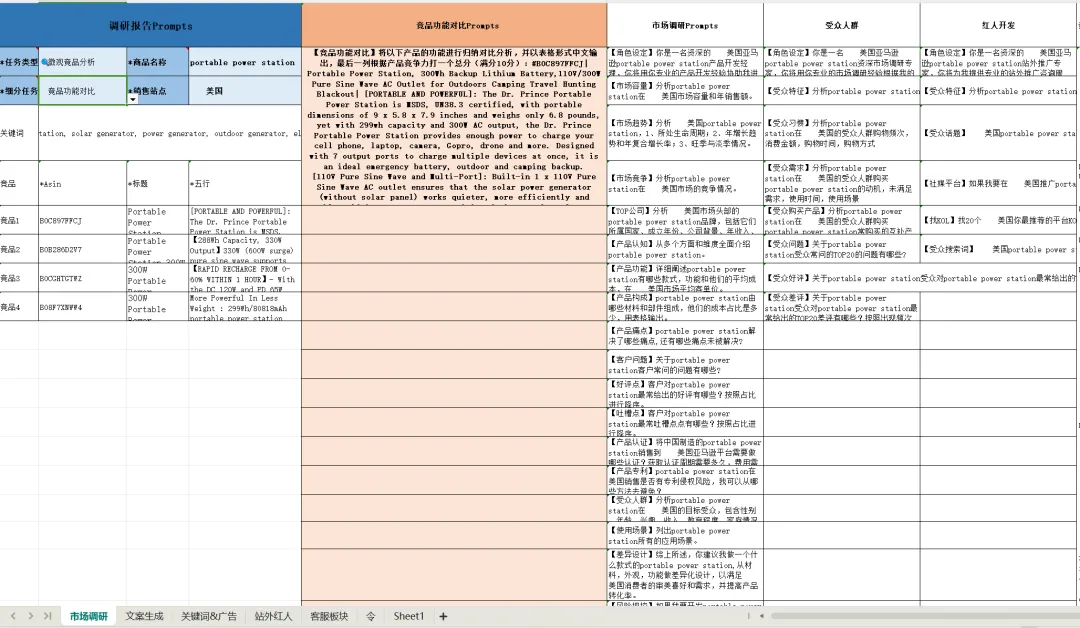This screenshot has width=1080, height=628.
Task: Jump to the last sheet tab arrow
Action: click(x=48, y=616)
